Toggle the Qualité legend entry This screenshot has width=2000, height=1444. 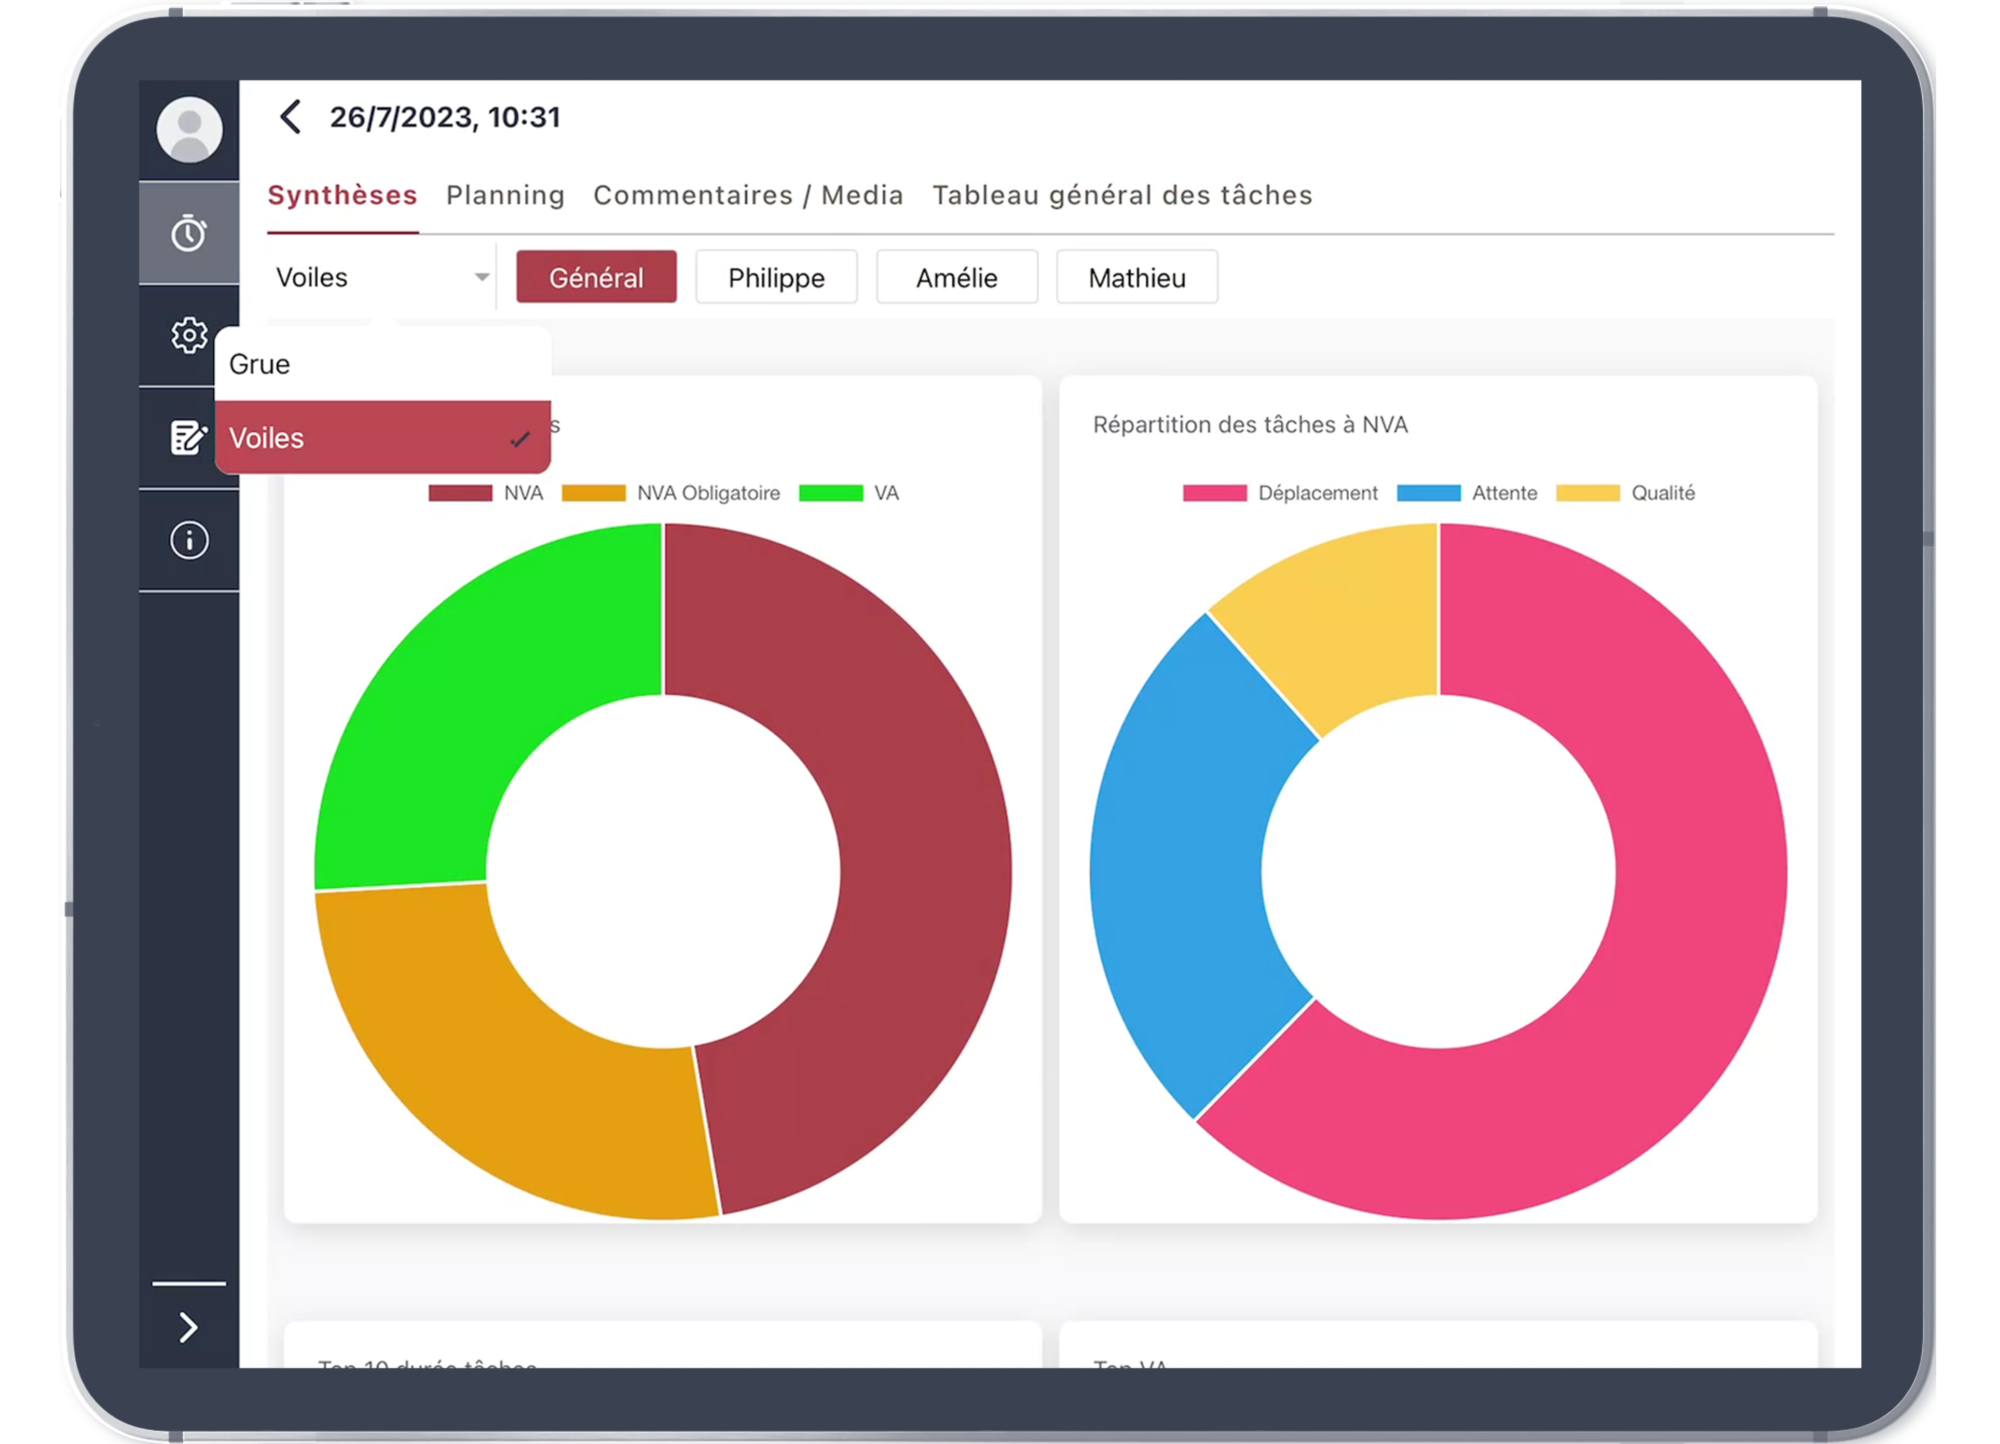(x=1630, y=492)
